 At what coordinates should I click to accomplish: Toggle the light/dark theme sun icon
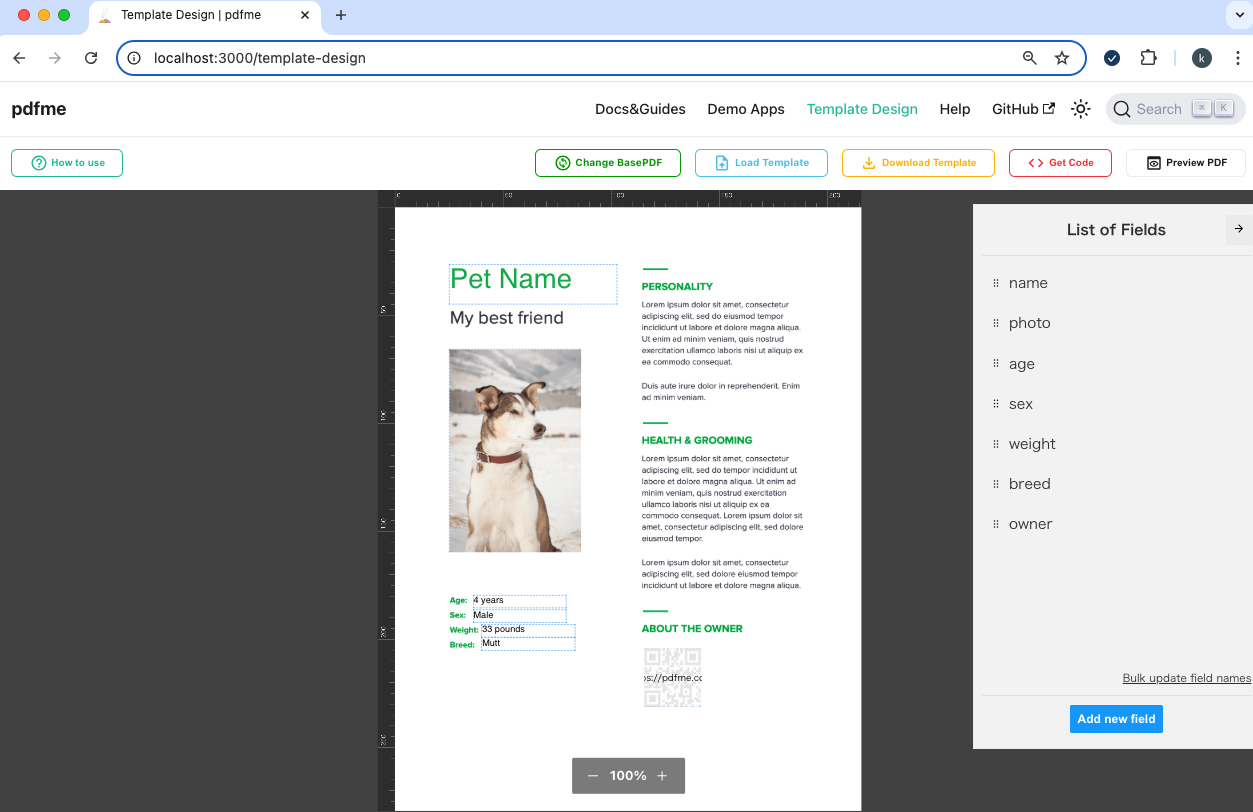tap(1080, 109)
